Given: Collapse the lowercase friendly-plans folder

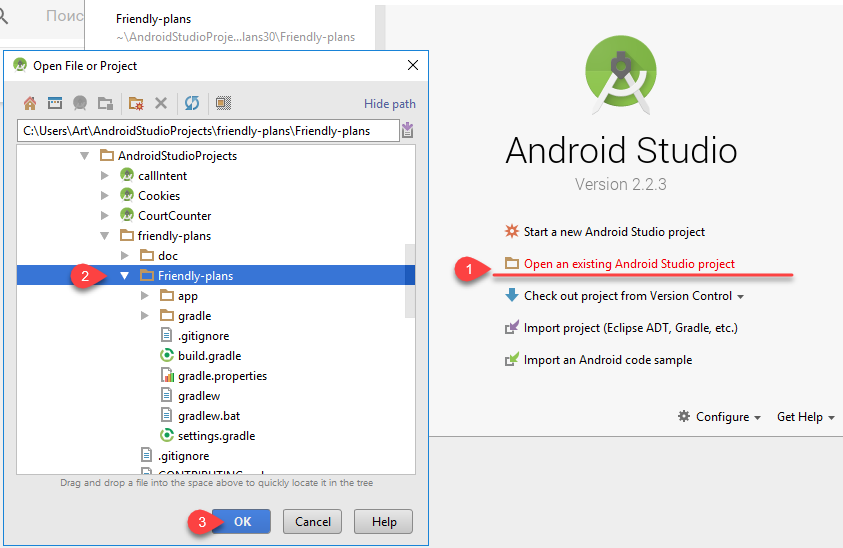Looking at the screenshot, I should point(105,236).
